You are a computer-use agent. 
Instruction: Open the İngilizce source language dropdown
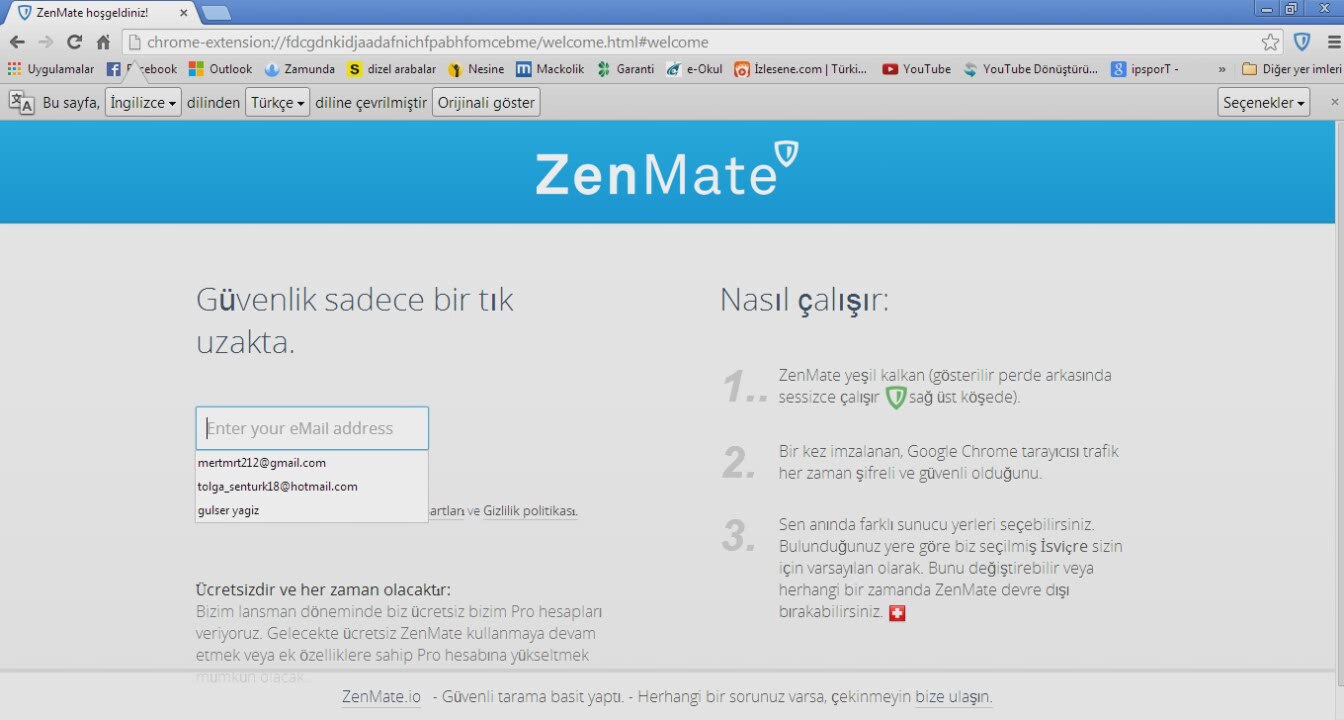click(143, 102)
